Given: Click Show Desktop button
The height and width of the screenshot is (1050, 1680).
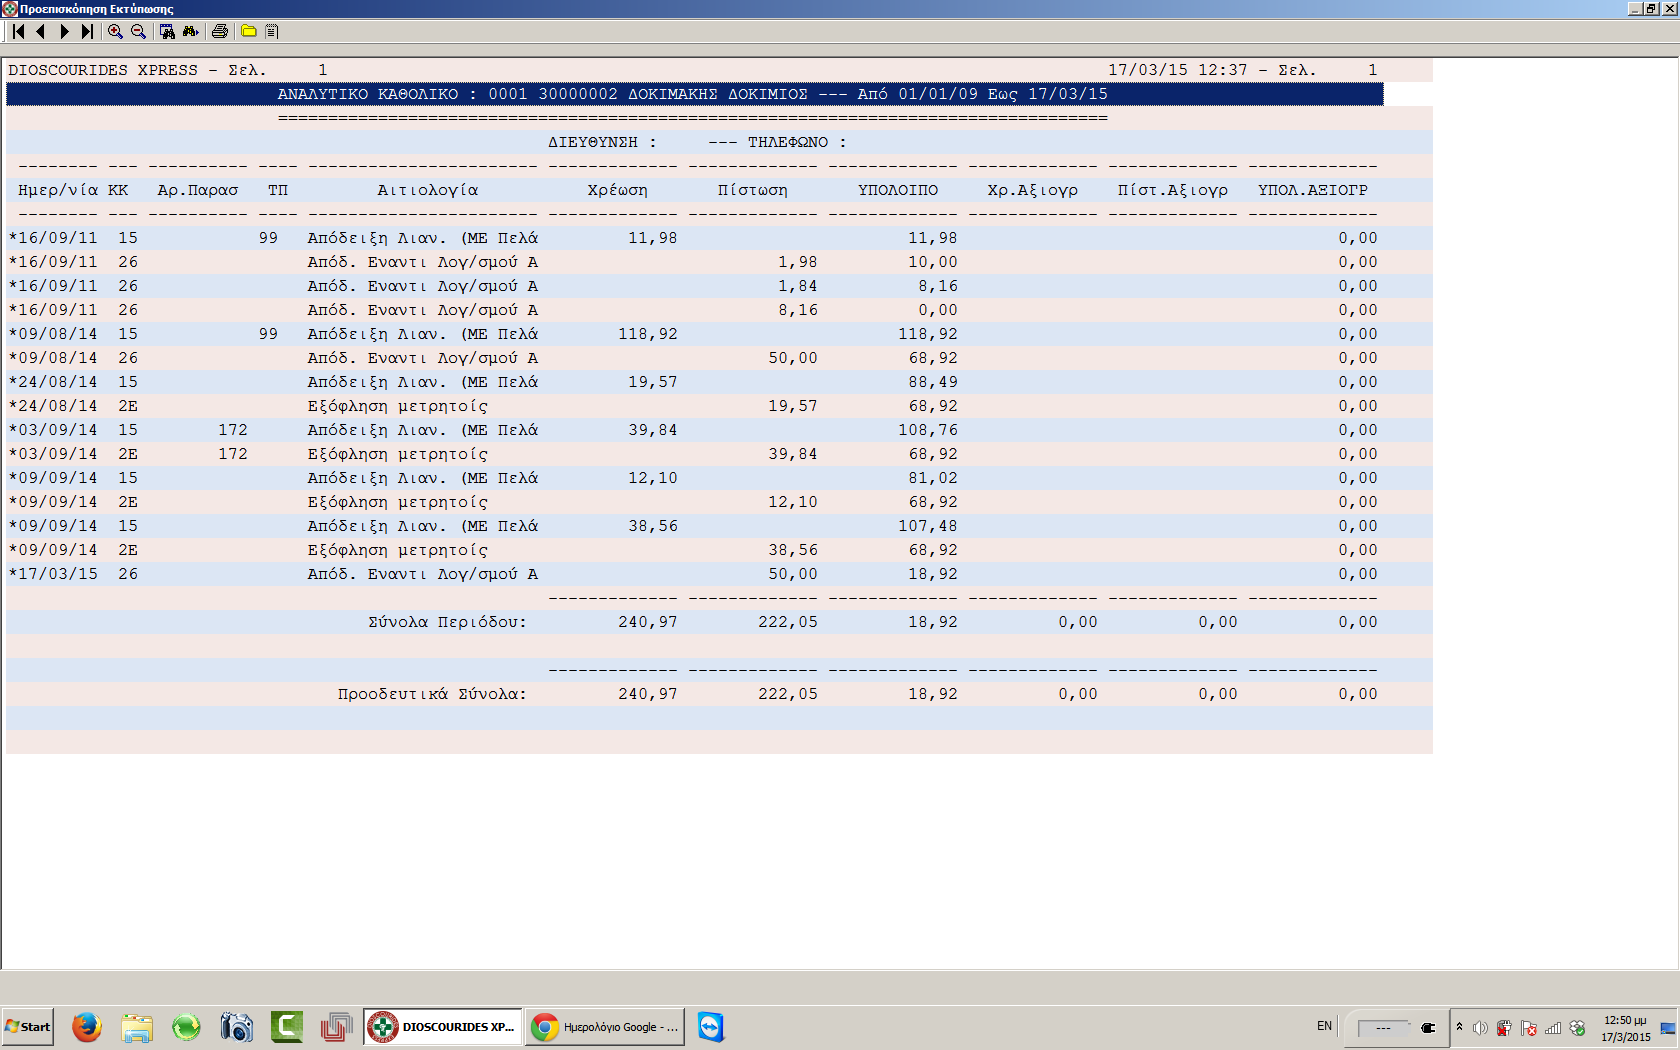Looking at the screenshot, I should pos(1668,1028).
